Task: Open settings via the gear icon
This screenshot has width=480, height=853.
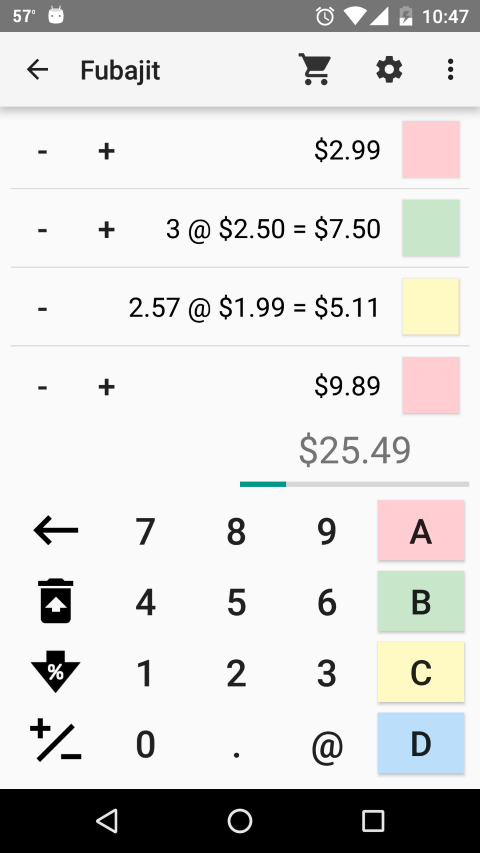Action: (x=389, y=70)
